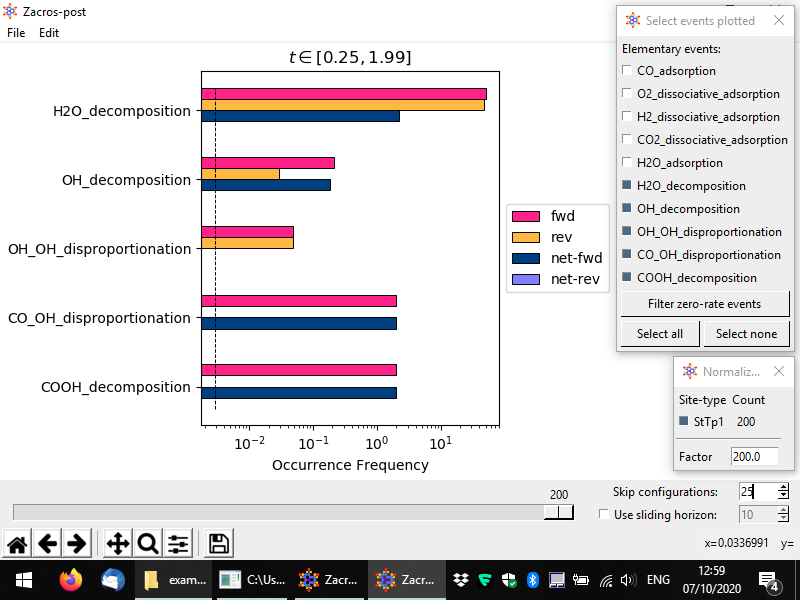Uncheck the H2O_decomposition event
This screenshot has height=600, width=800.
click(626, 186)
